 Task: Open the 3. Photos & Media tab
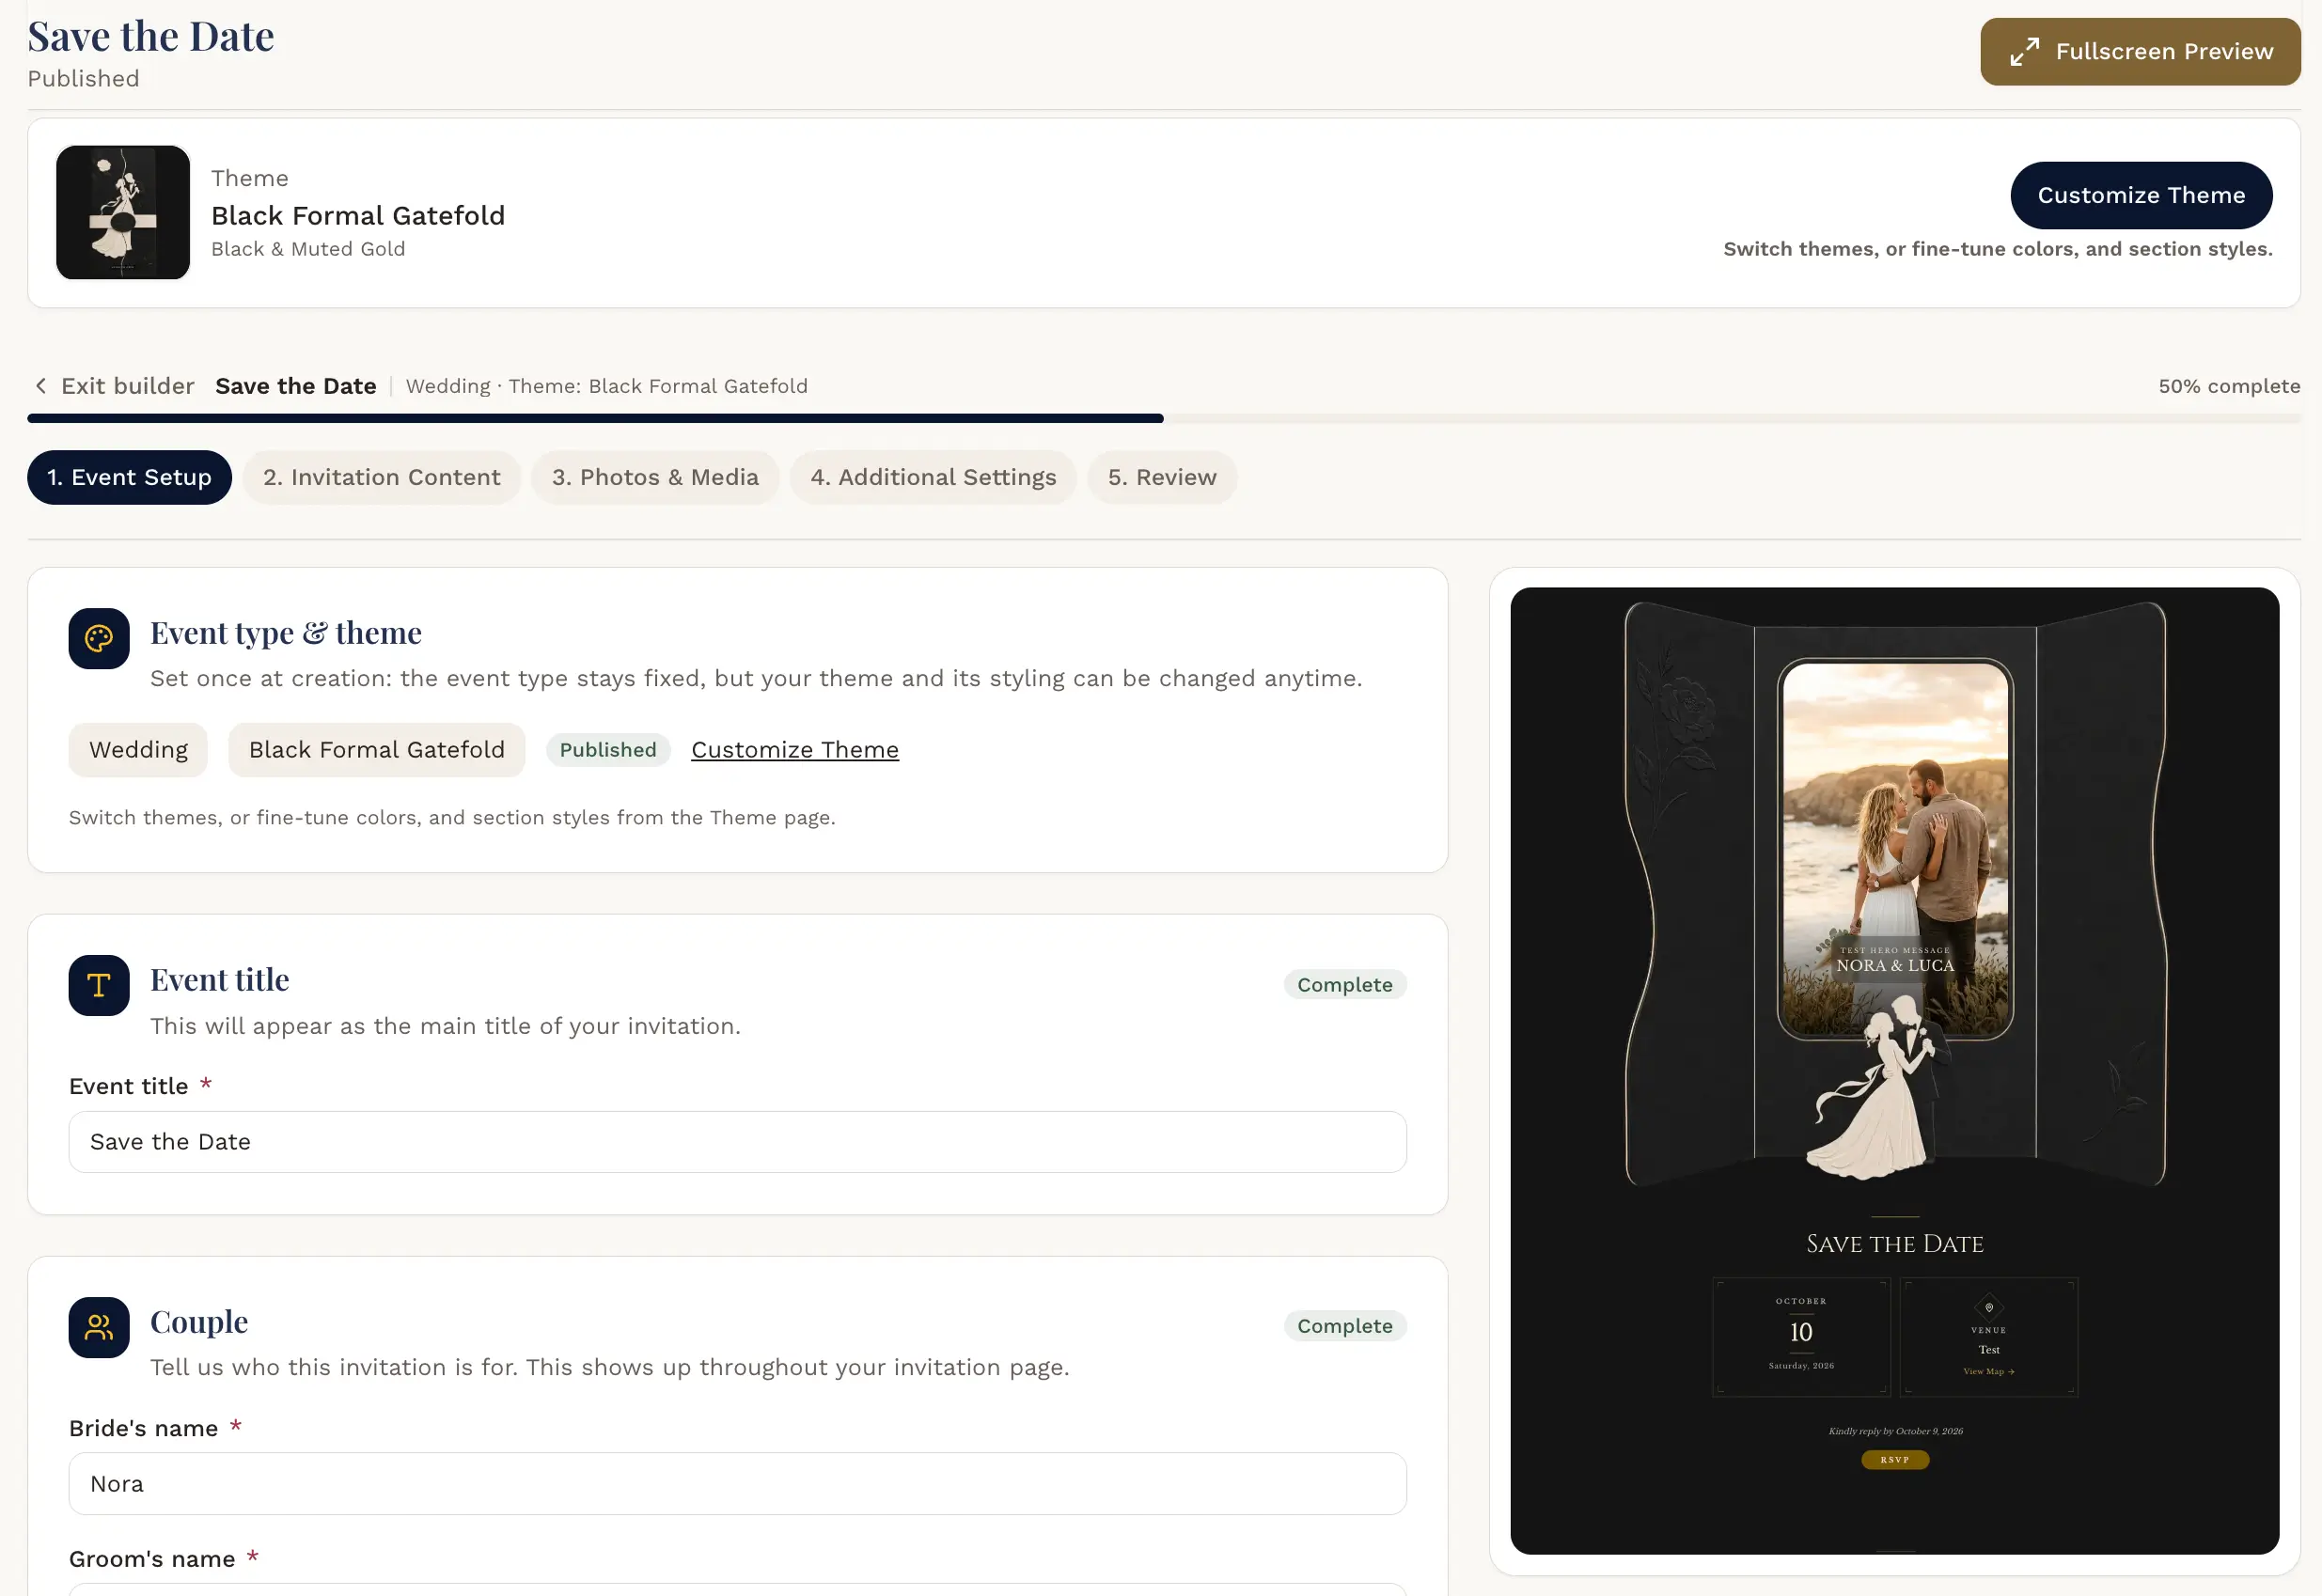(655, 477)
